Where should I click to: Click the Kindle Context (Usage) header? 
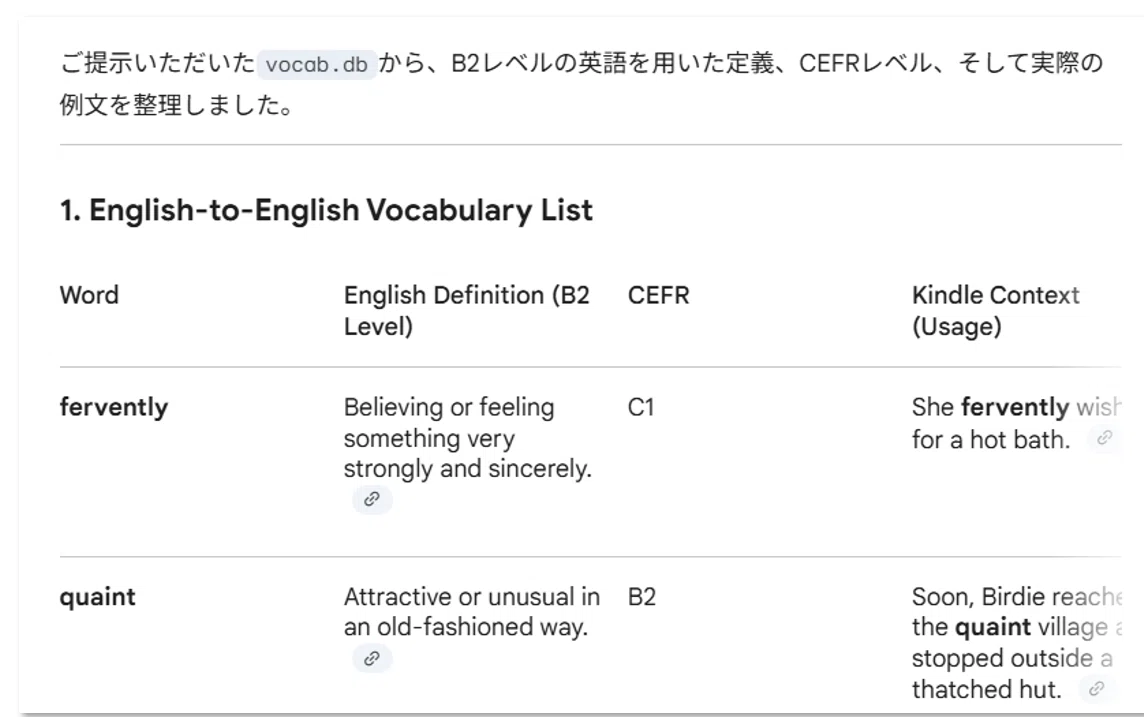coord(995,311)
